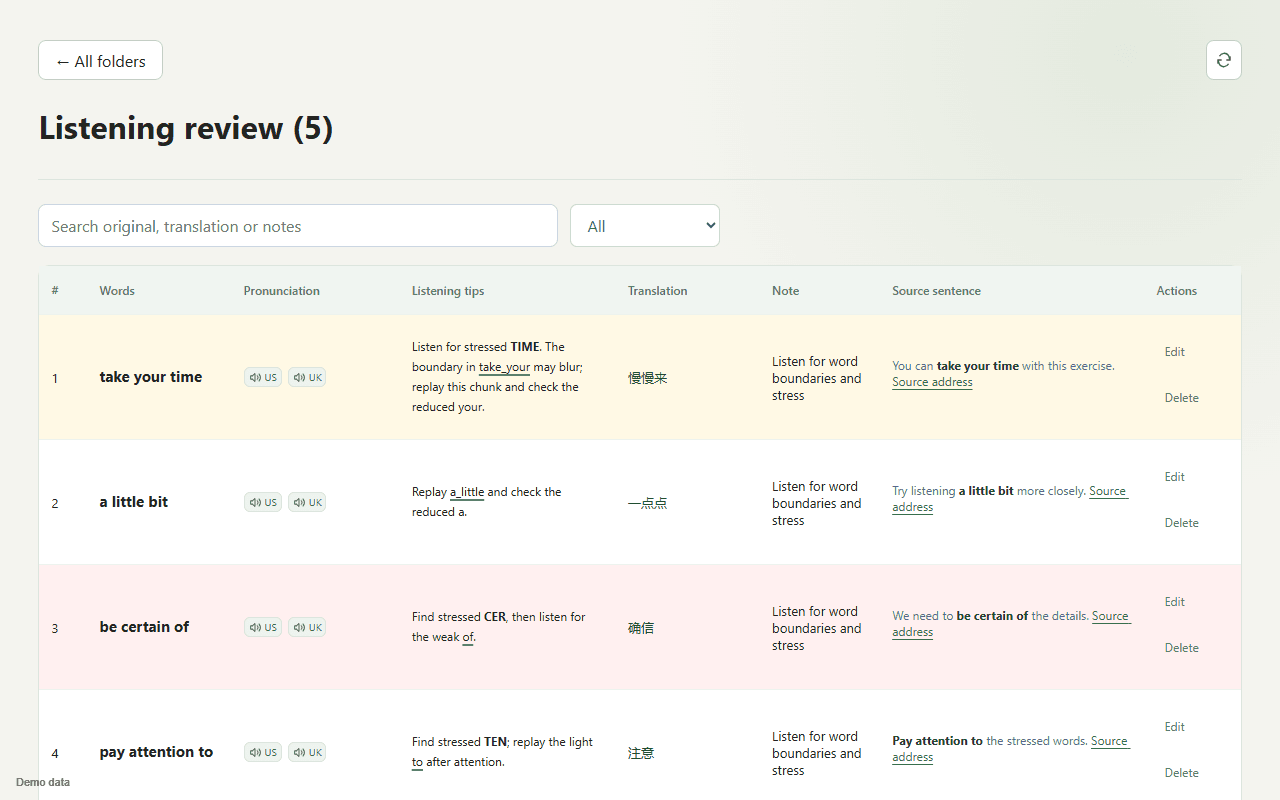
Task: Click the Pronunciation column header
Action: (x=282, y=291)
